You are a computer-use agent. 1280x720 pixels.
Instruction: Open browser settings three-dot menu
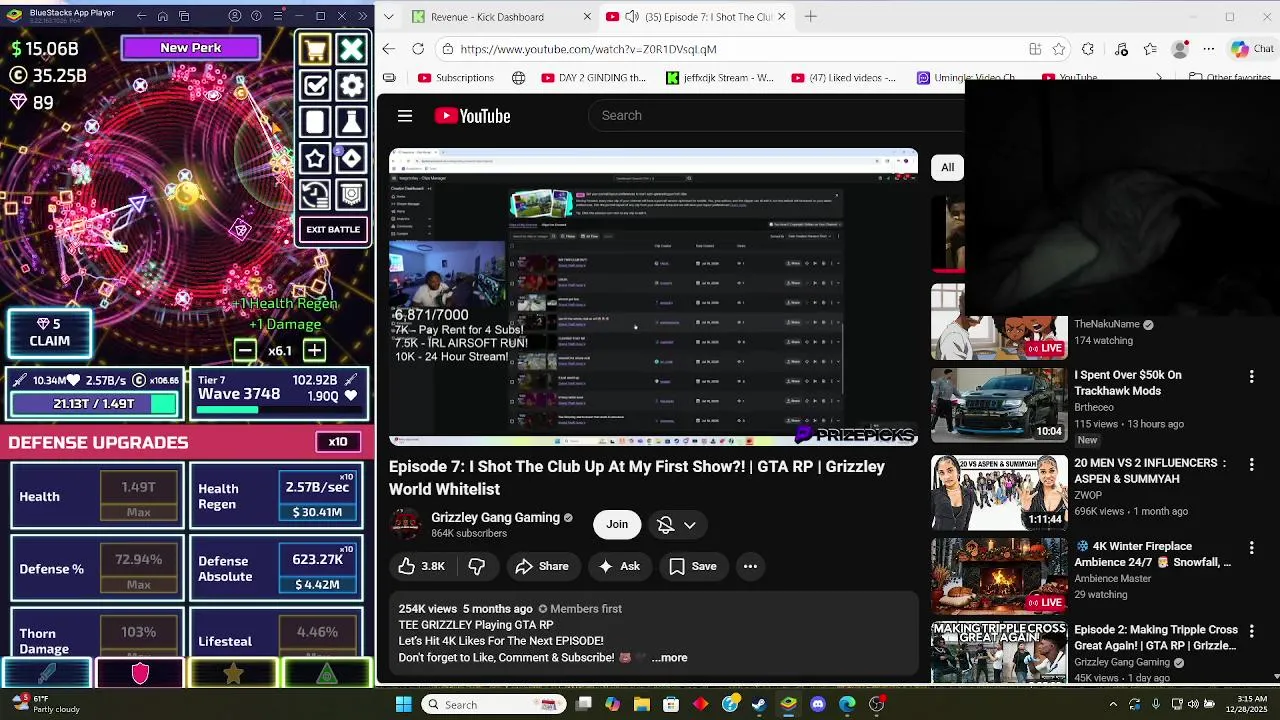[1209, 49]
